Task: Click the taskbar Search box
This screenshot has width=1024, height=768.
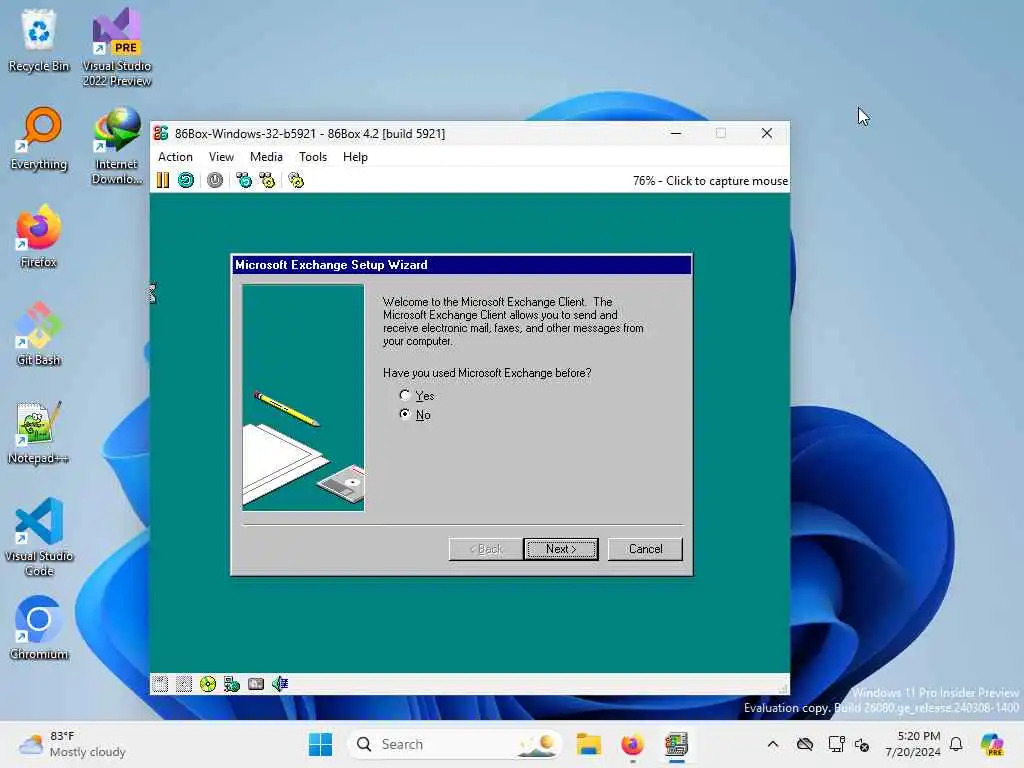Action: (455, 744)
